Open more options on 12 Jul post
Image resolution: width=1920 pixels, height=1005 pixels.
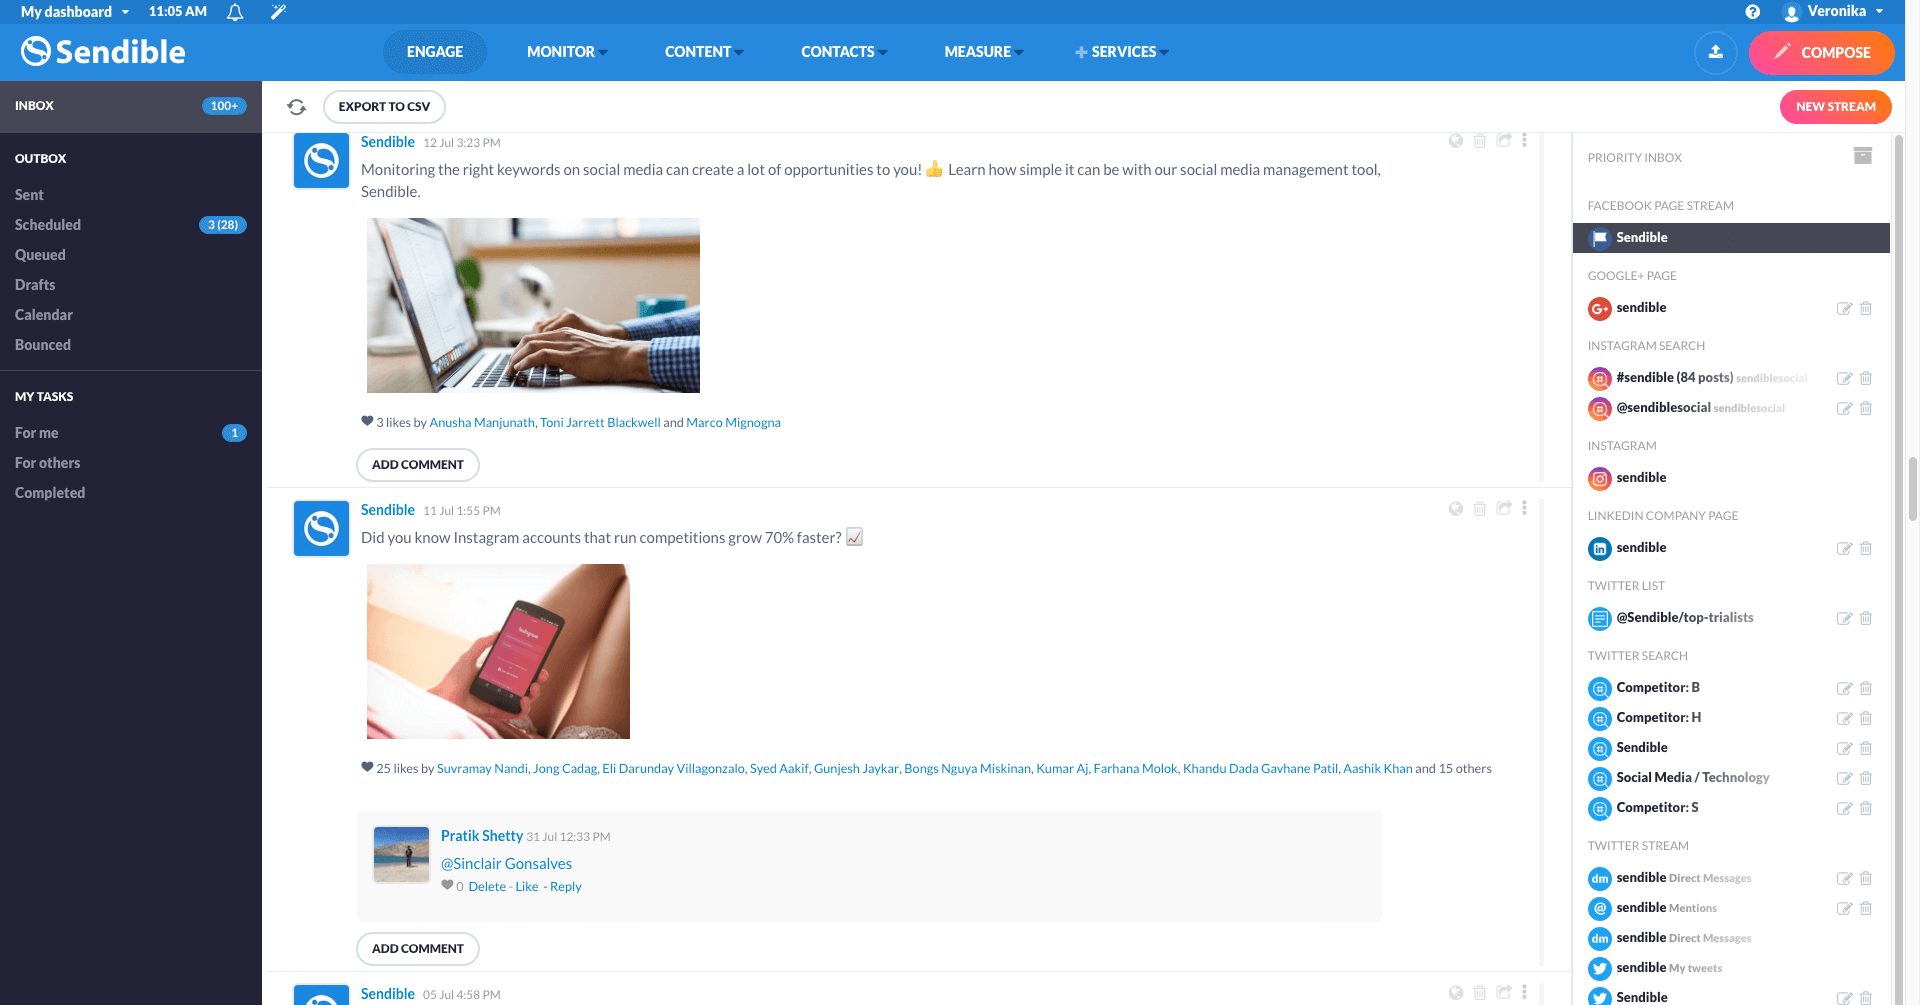click(x=1524, y=141)
